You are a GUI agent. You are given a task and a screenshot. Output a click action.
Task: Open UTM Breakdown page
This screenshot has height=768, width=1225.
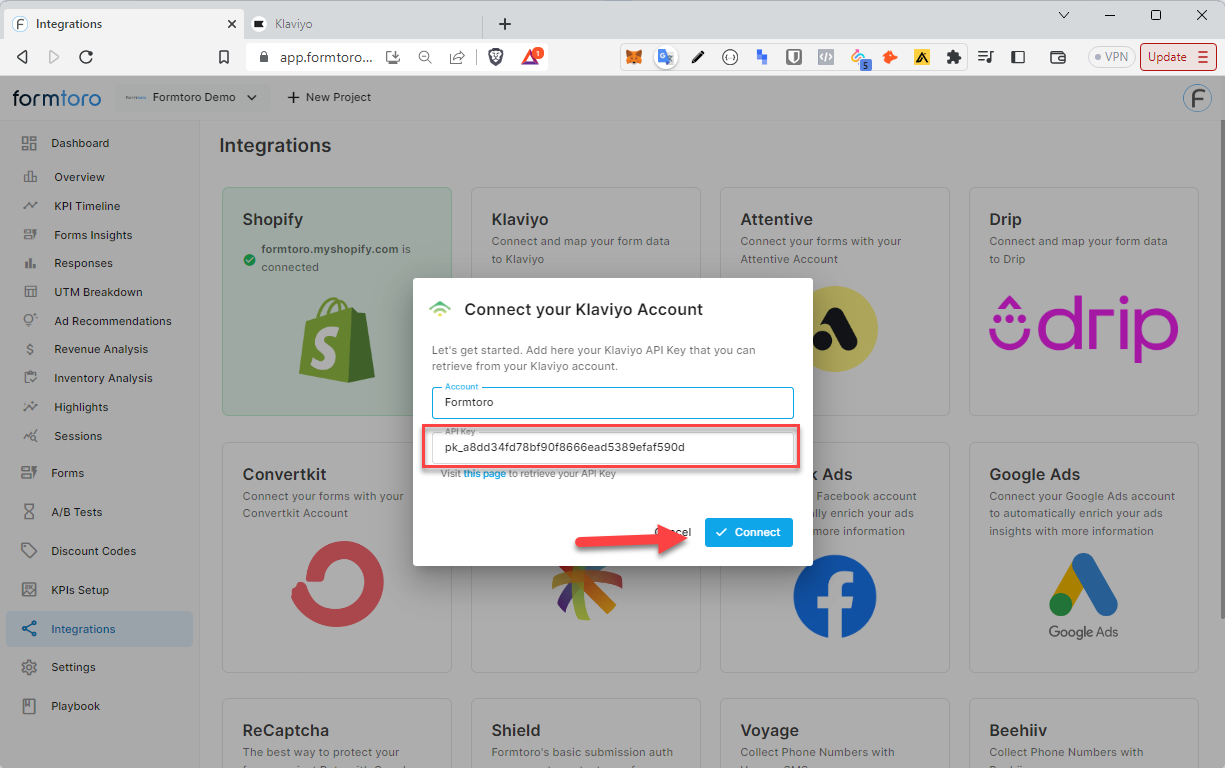pyautogui.click(x=98, y=292)
